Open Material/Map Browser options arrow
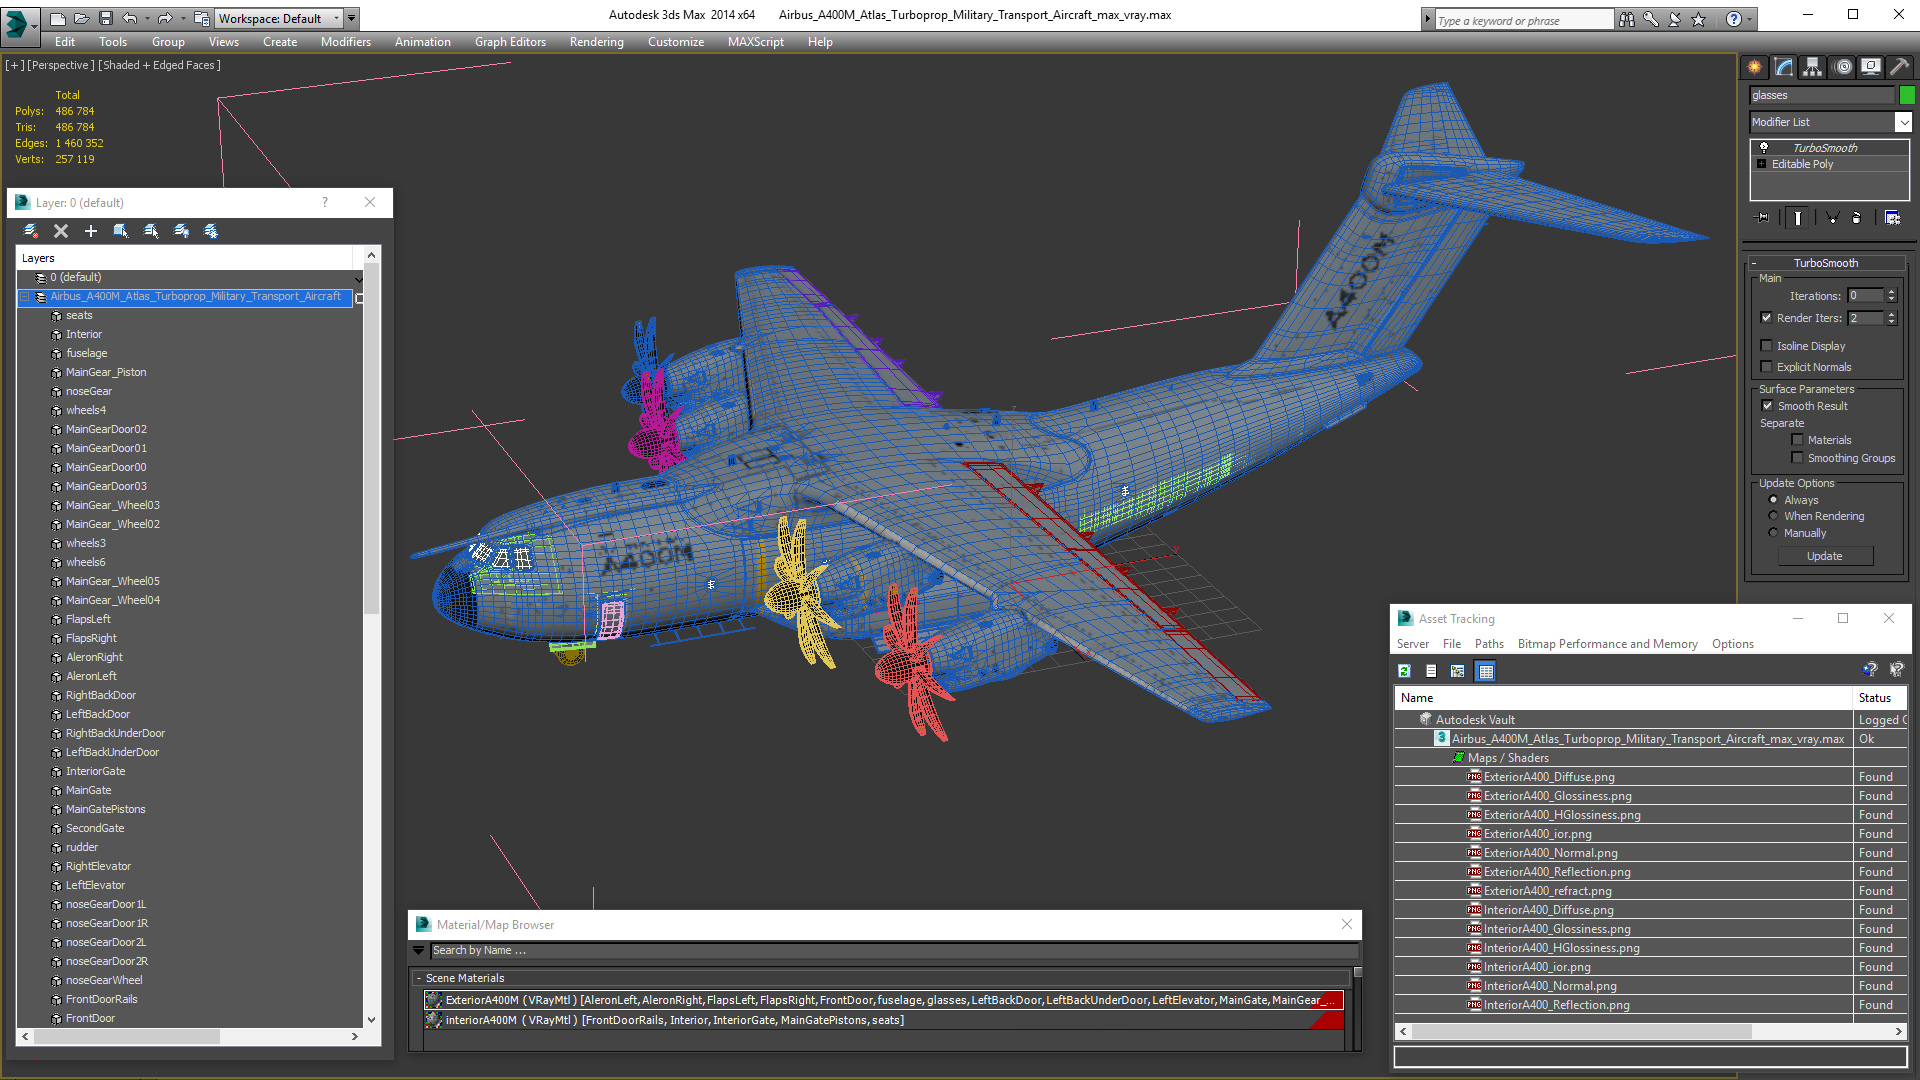 pyautogui.click(x=419, y=950)
